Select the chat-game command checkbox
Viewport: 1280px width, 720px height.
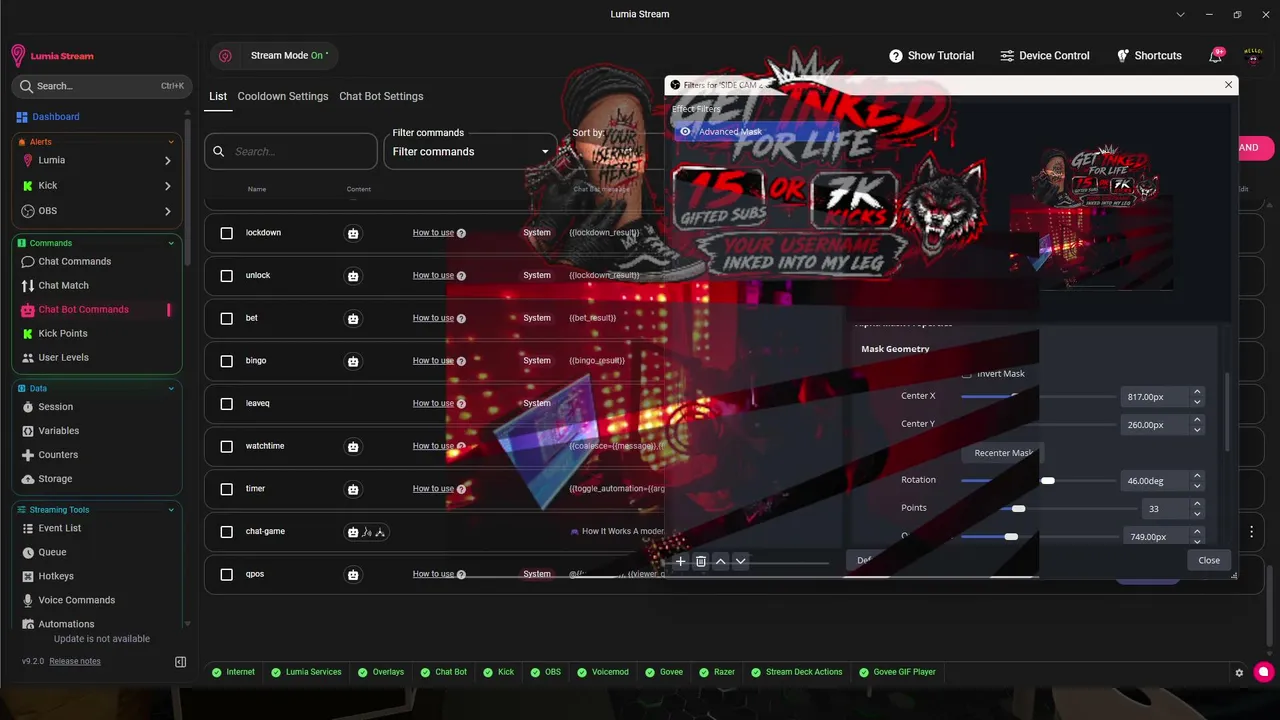pos(226,532)
